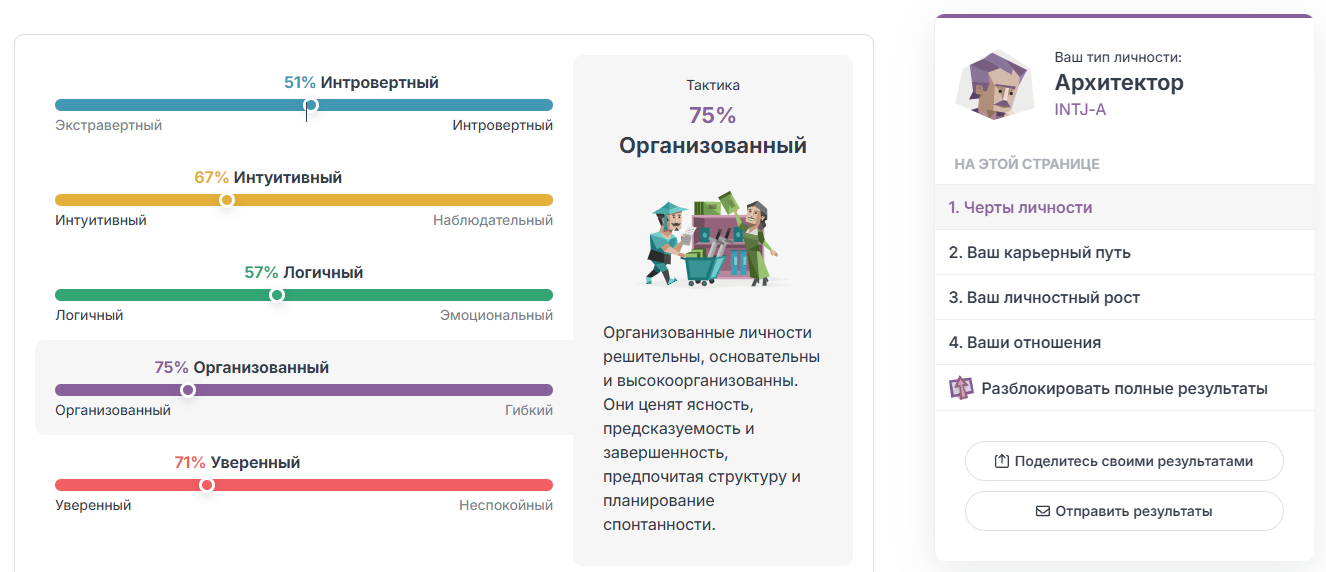Viewport: 1326px width, 572px height.
Task: Click the Неспокойный label under red bar
Action: click(506, 505)
